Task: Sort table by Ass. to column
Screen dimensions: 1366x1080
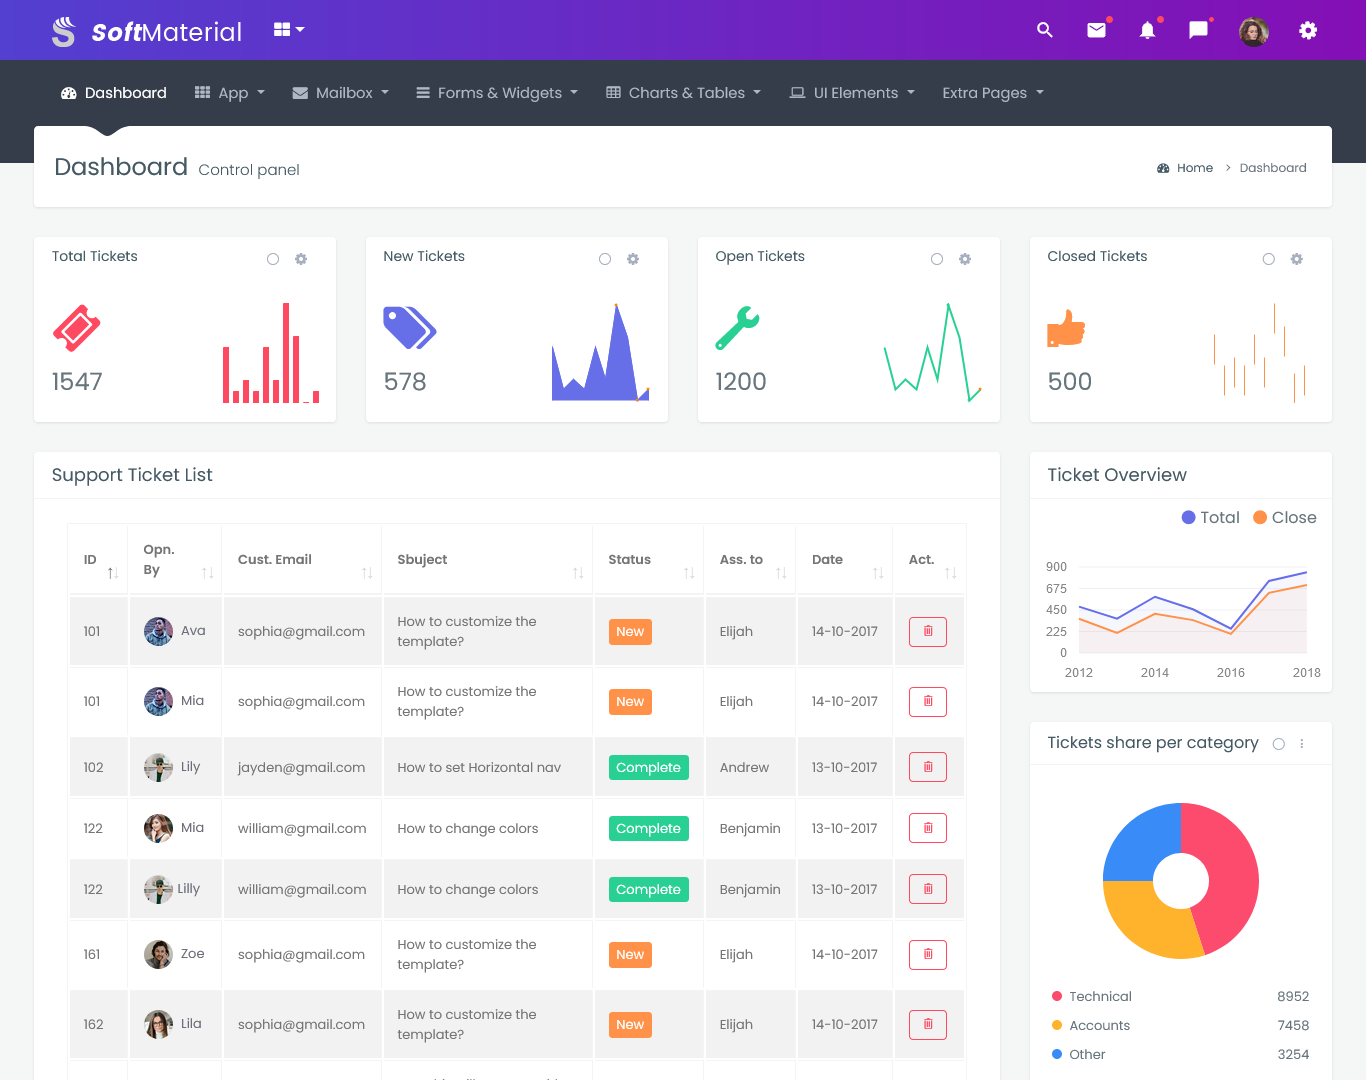Action: coord(750,560)
